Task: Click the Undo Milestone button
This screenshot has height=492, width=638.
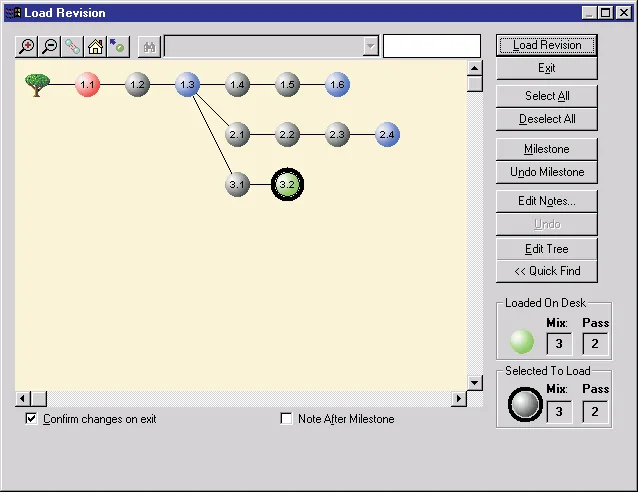Action: pos(547,172)
